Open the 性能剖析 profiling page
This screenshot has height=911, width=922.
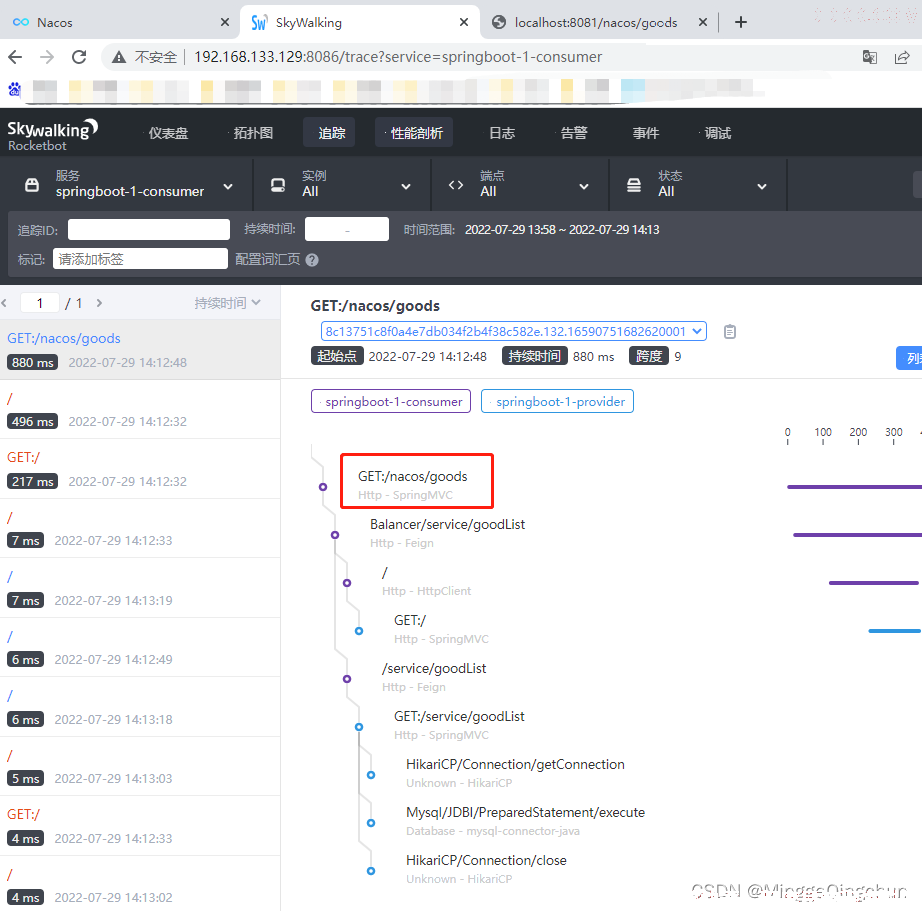(x=416, y=133)
